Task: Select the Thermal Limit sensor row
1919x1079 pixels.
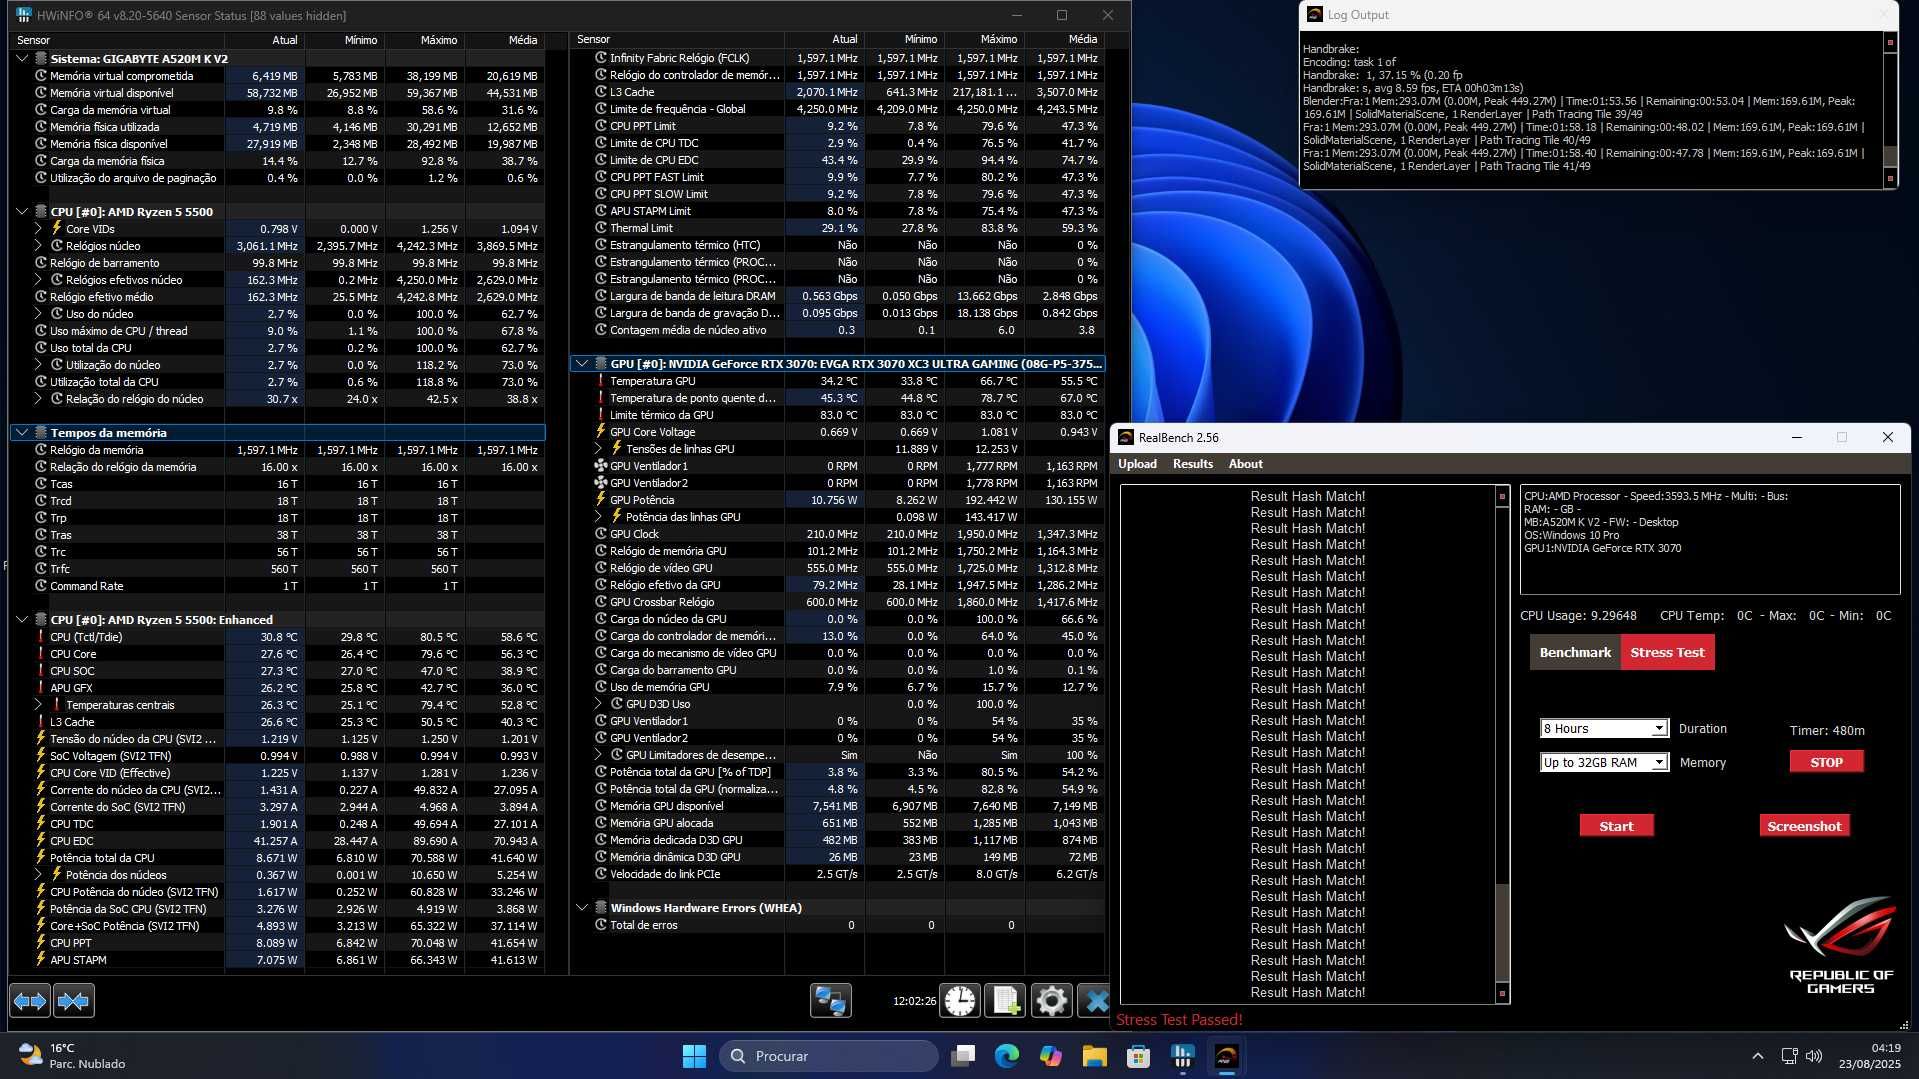Action: tap(836, 228)
